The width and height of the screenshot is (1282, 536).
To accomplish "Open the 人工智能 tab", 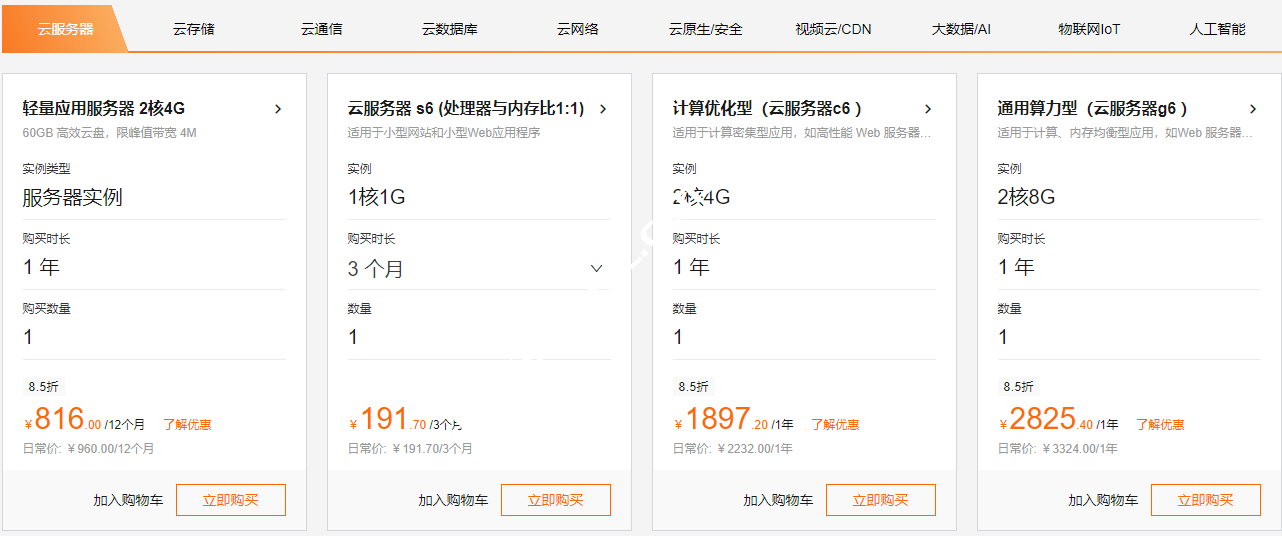I will [x=1217, y=29].
